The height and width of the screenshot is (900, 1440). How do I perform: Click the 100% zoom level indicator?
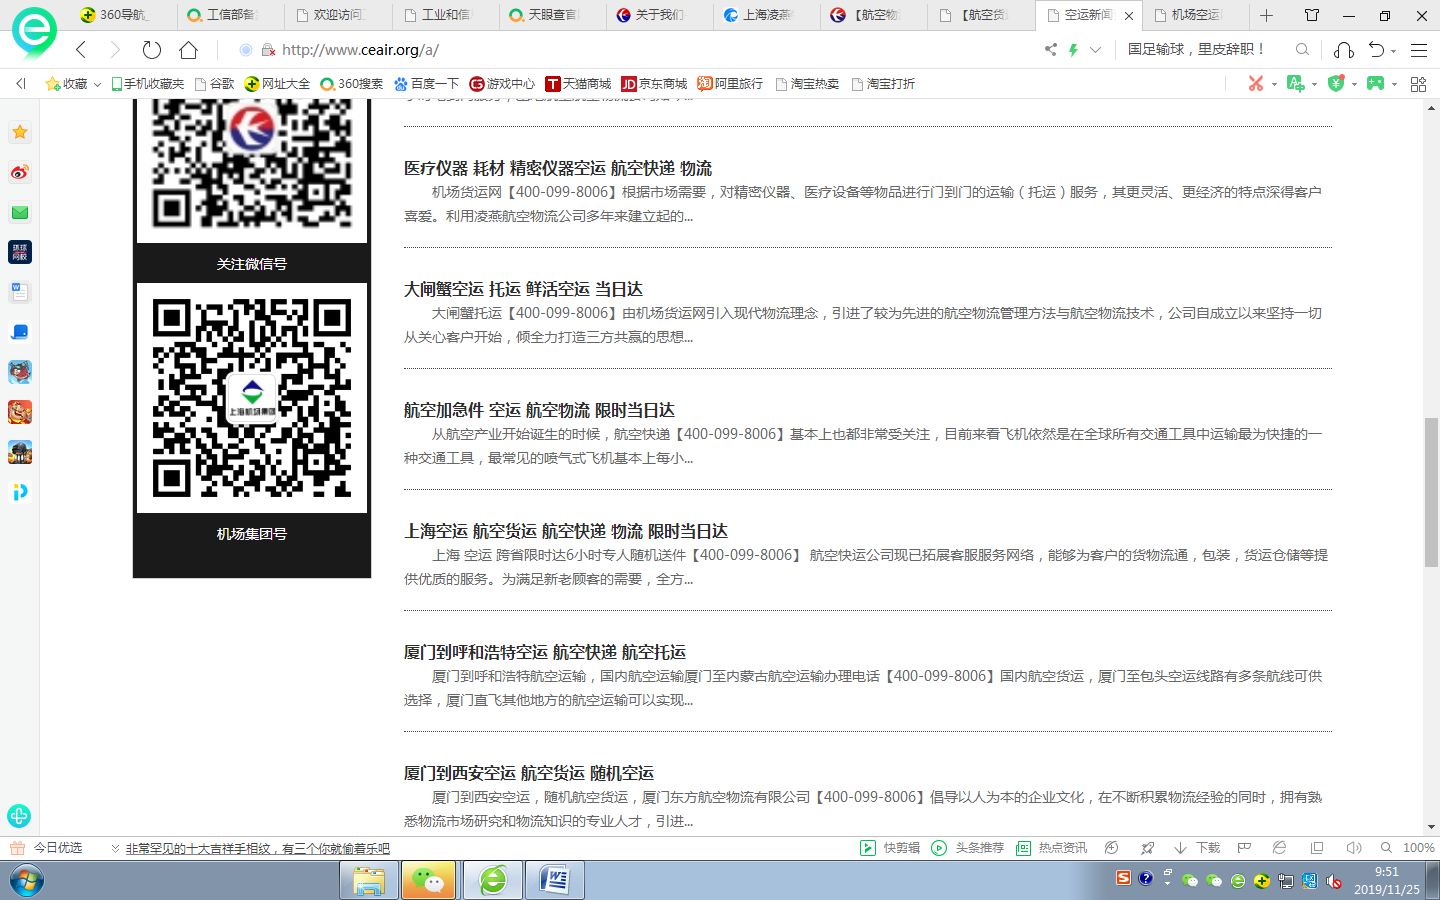[1419, 848]
